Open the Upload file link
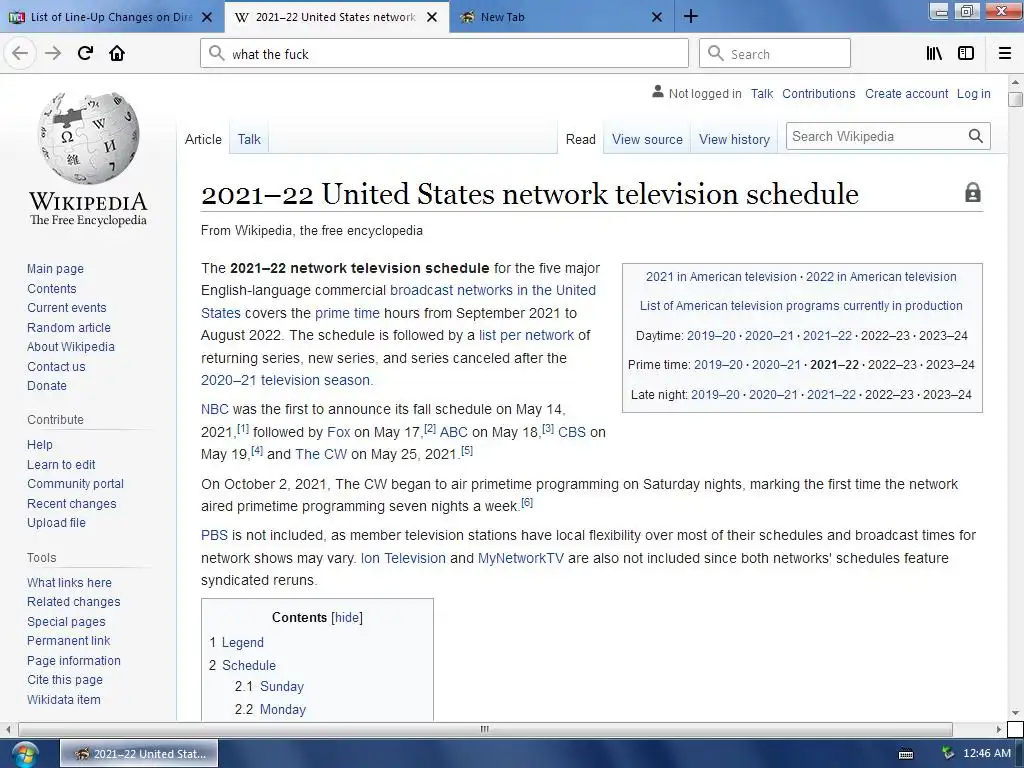The height and width of the screenshot is (768, 1024). coord(56,522)
